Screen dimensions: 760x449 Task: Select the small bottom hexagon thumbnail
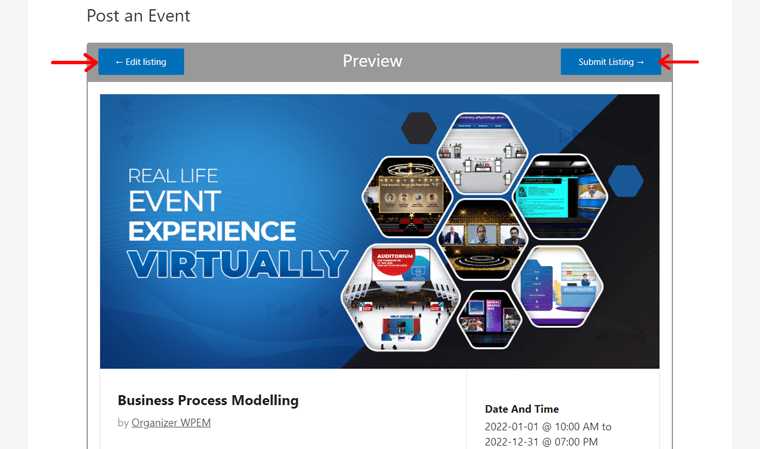point(489,319)
